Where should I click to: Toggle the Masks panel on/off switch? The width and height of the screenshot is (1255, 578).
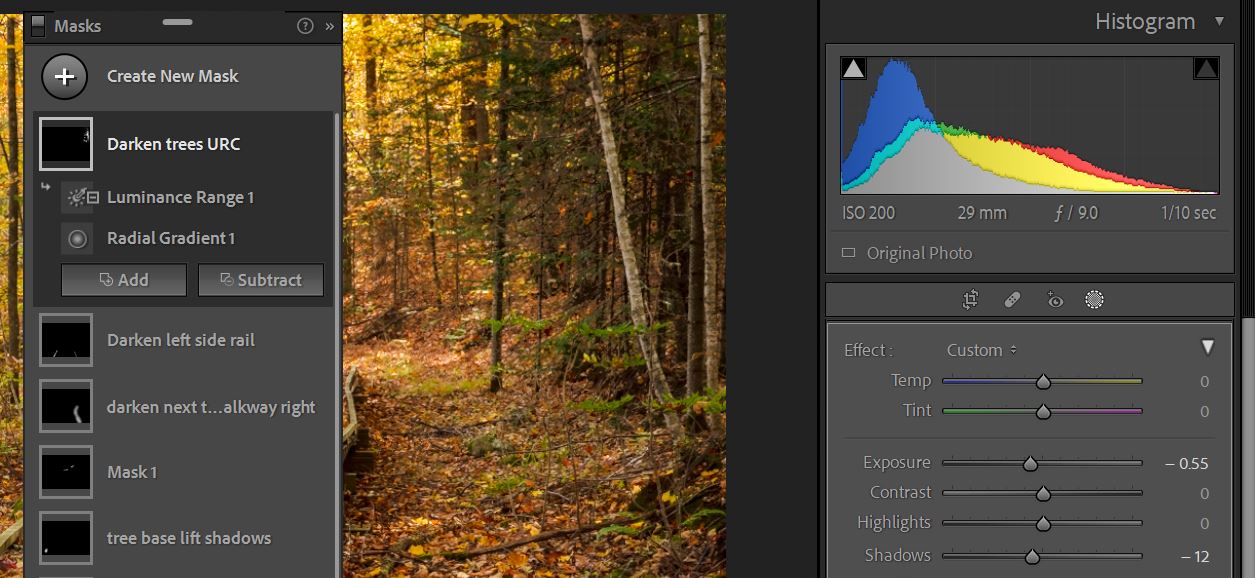point(38,26)
